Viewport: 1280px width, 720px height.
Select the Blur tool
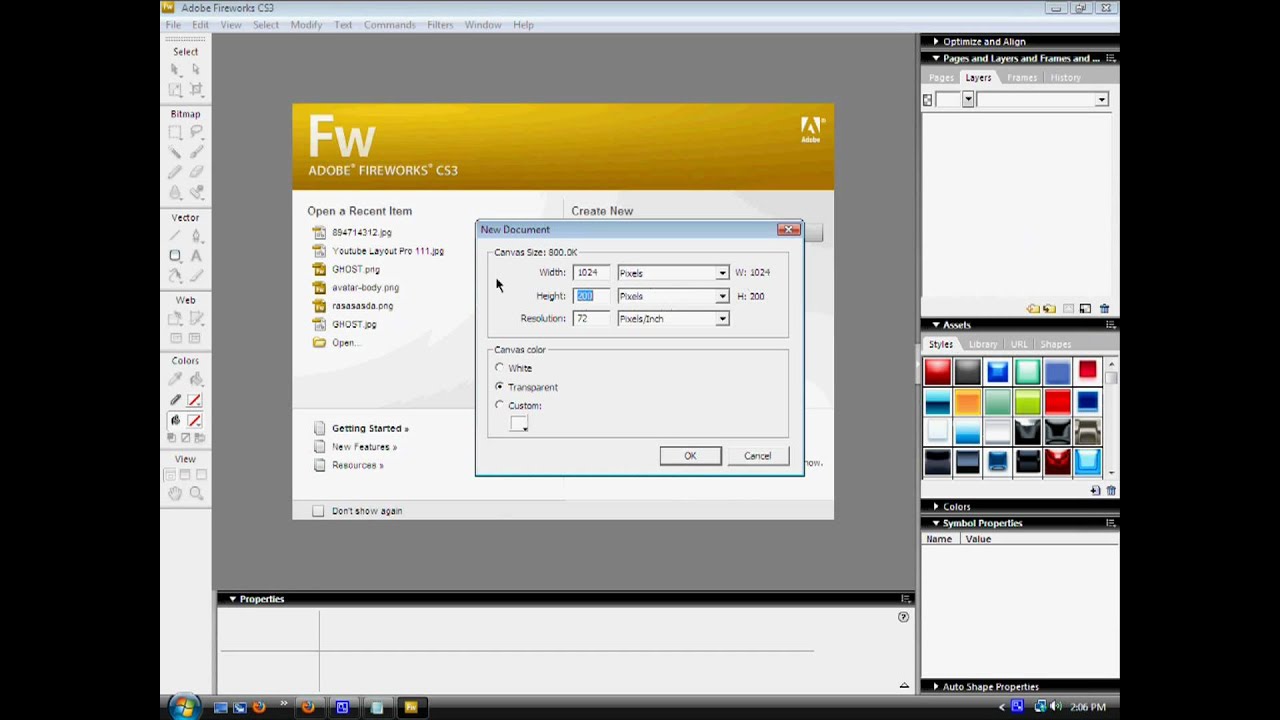[x=175, y=193]
